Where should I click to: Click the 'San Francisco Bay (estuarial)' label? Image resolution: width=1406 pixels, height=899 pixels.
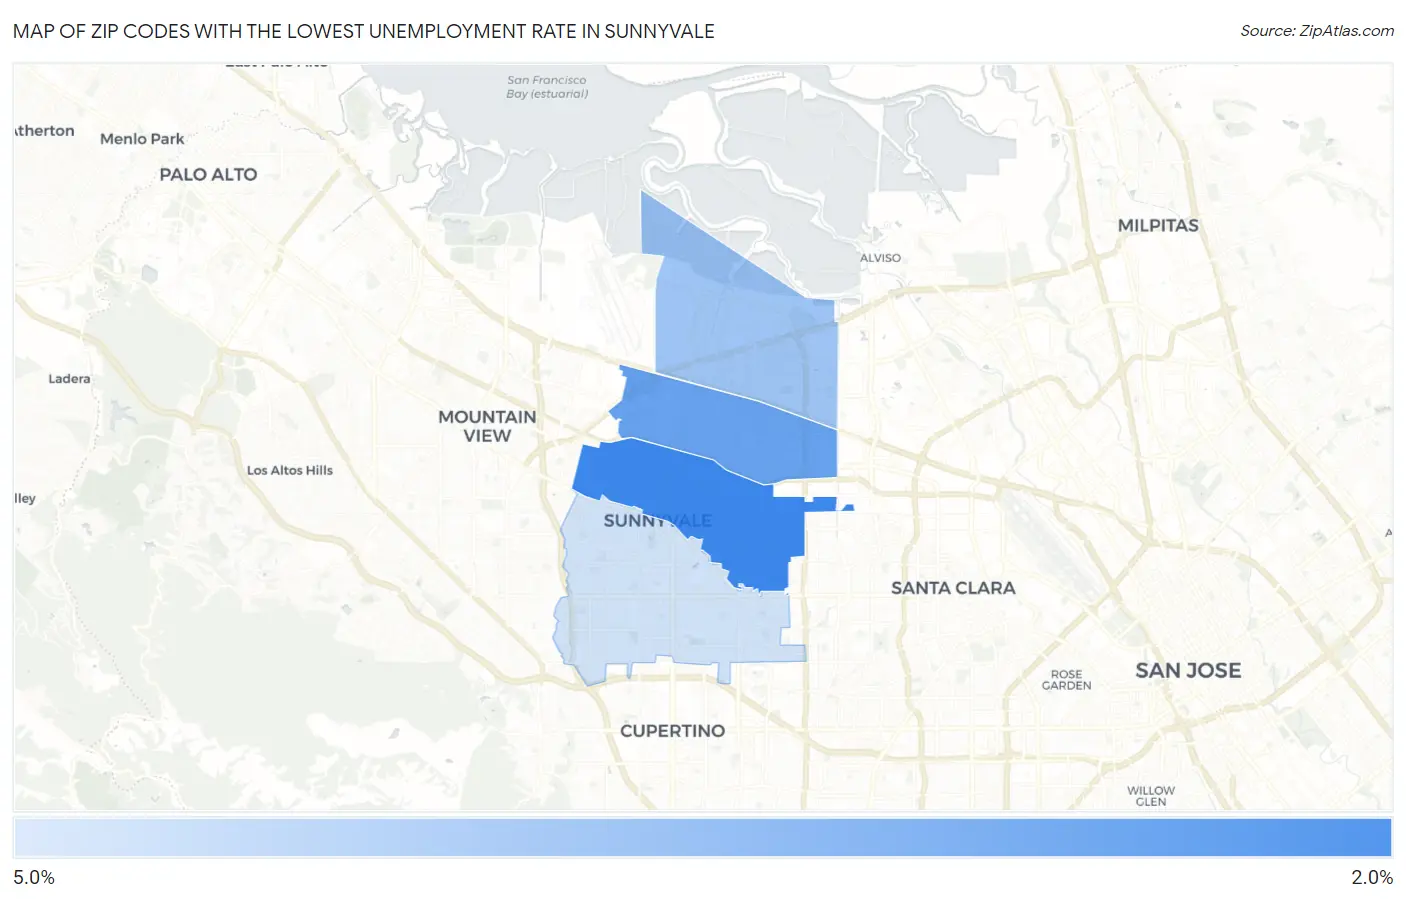coord(547,87)
